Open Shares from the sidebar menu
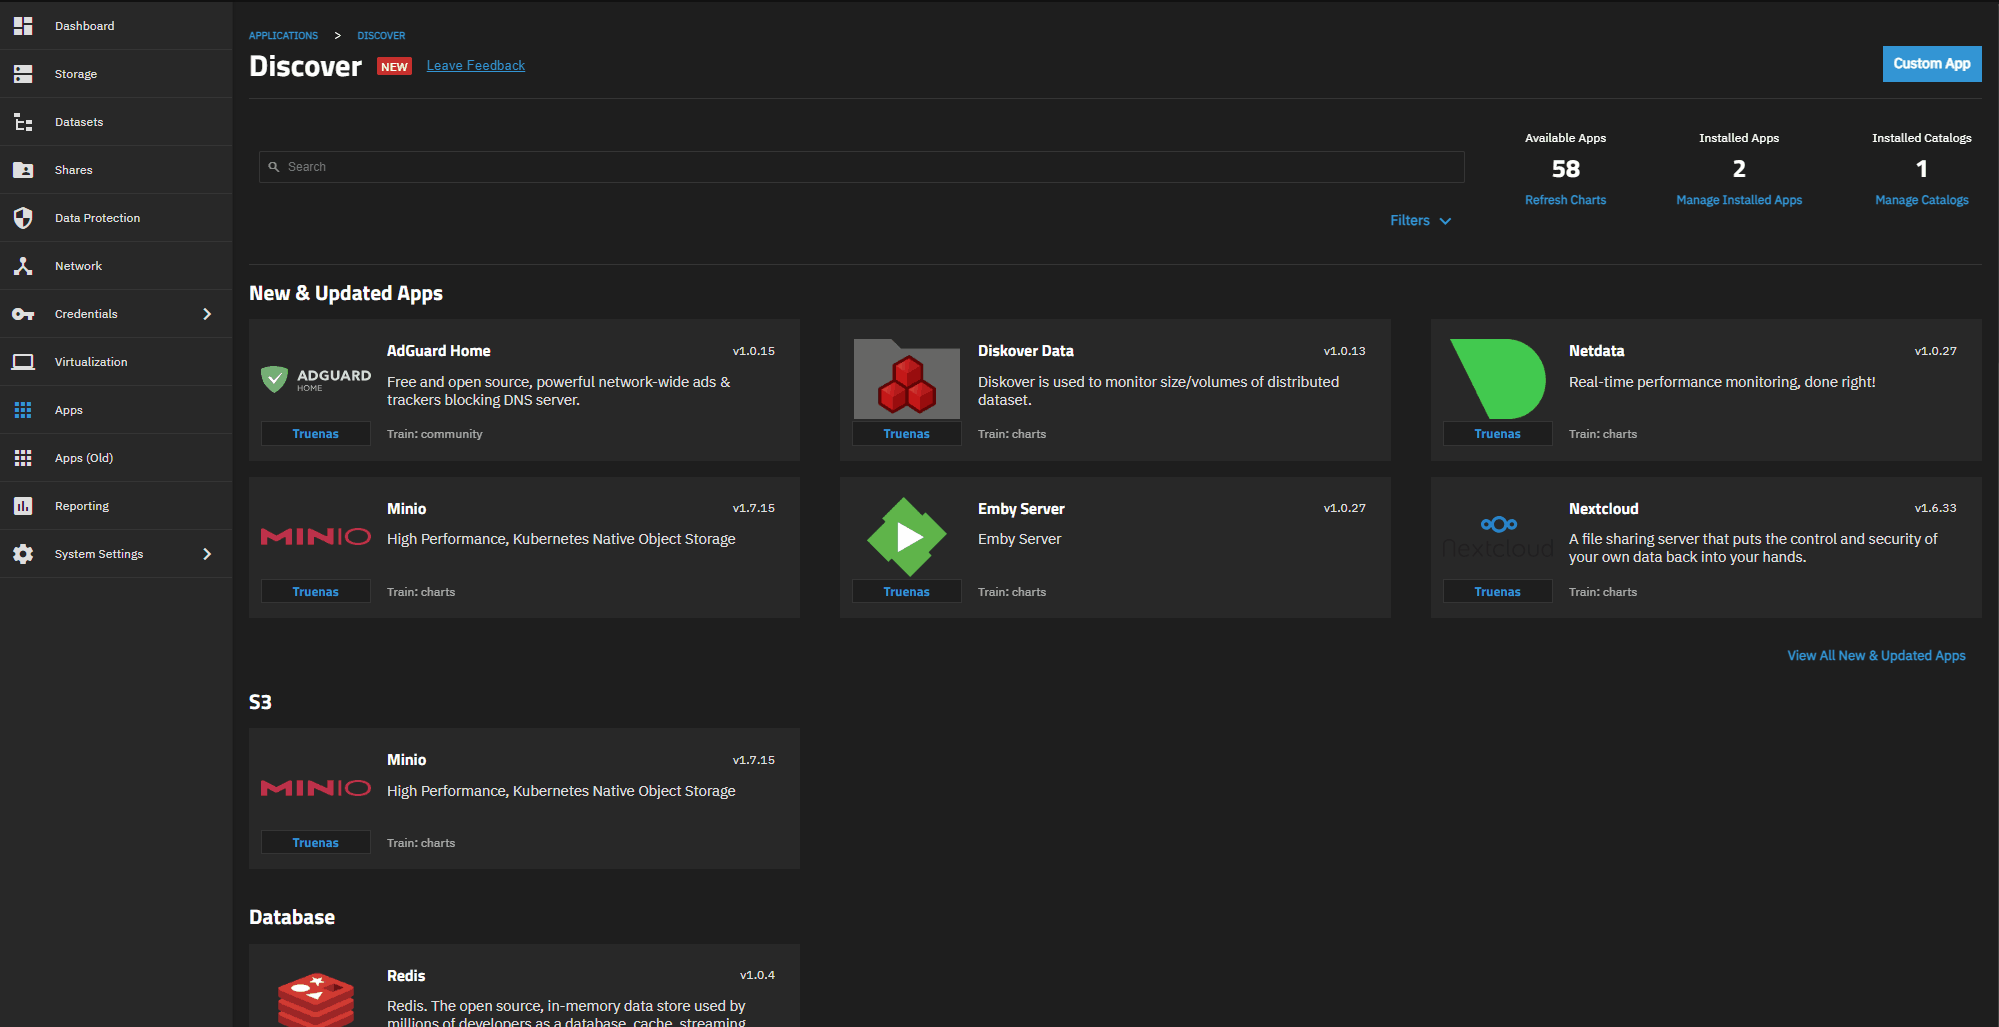The width and height of the screenshot is (1999, 1027). click(x=73, y=170)
